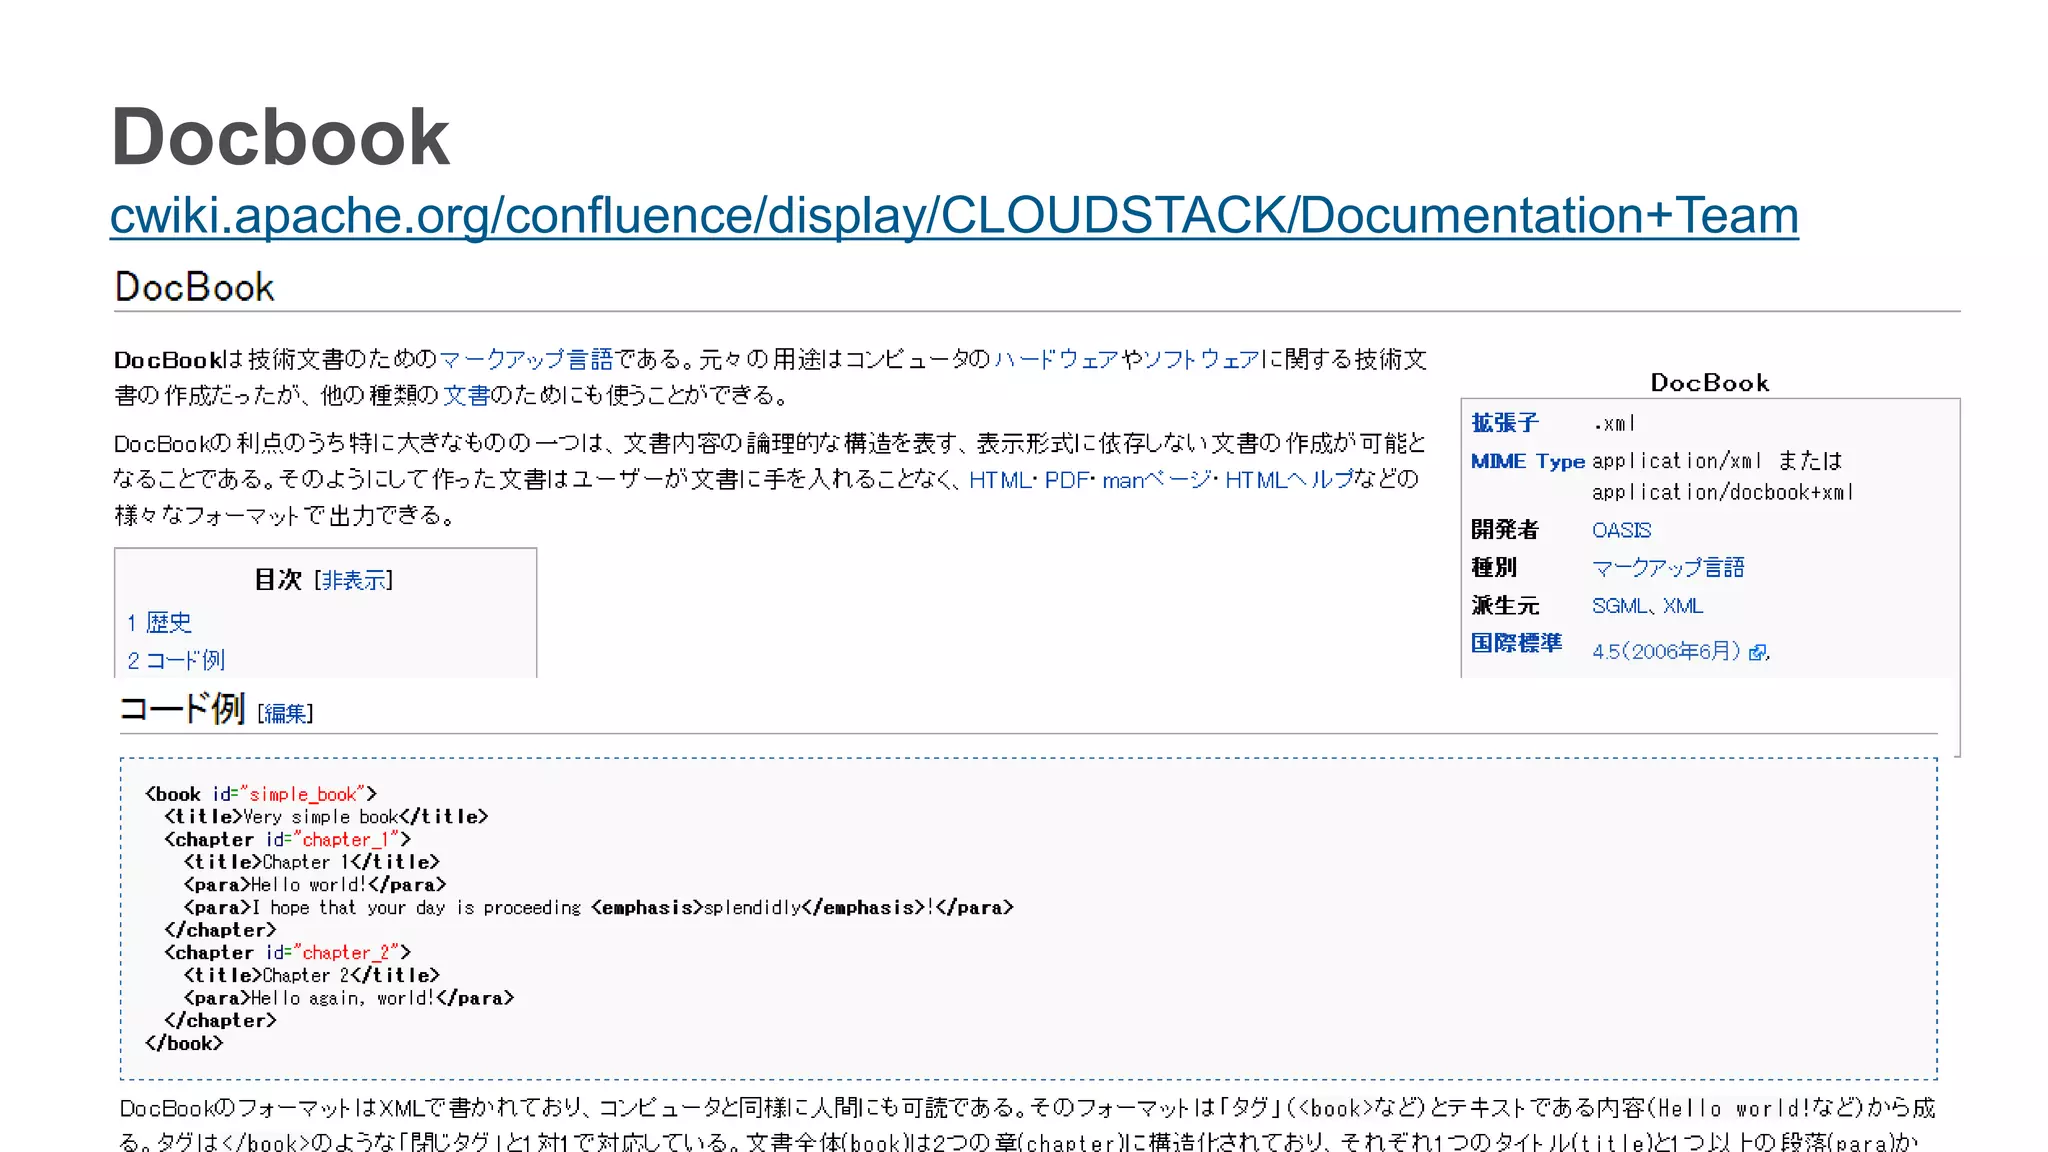The width and height of the screenshot is (2048, 1152).
Task: Open the ハードウェア link
Action: (x=1056, y=359)
